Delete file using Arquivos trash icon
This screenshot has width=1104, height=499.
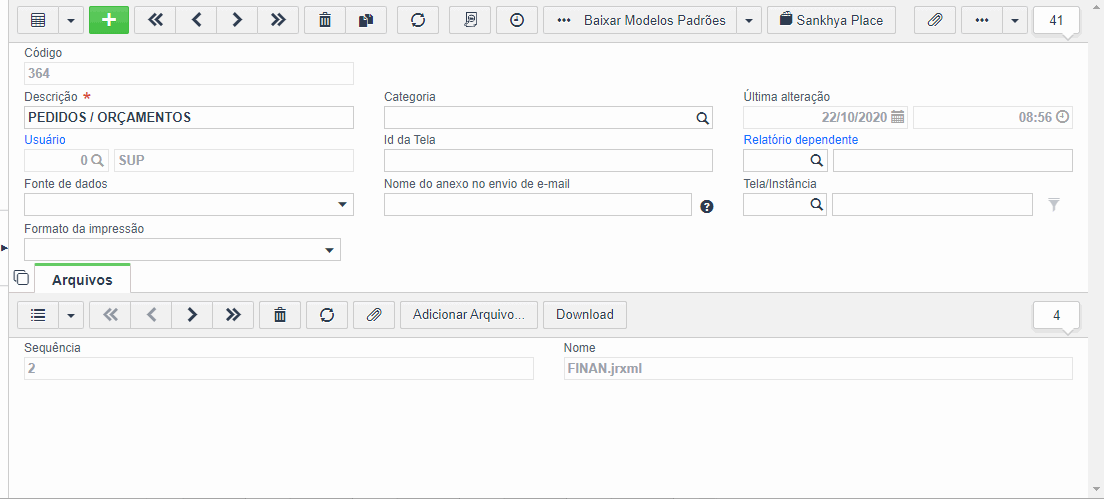[x=280, y=315]
